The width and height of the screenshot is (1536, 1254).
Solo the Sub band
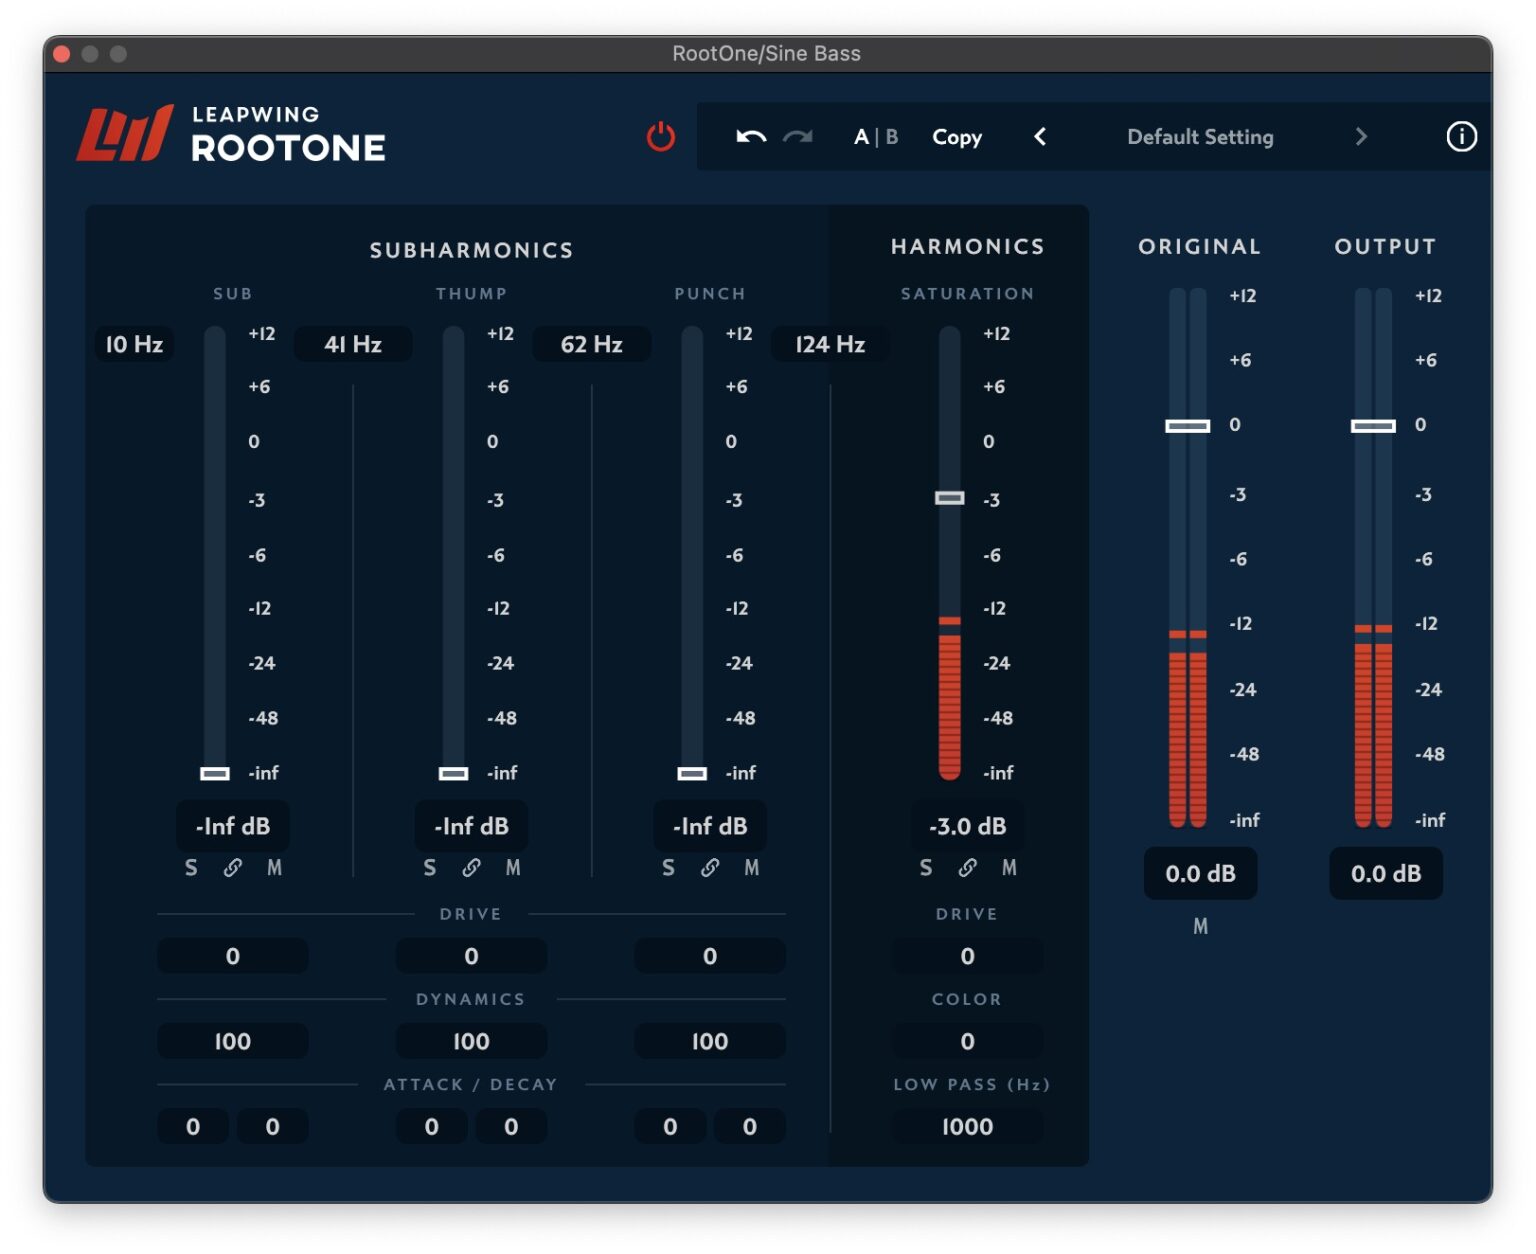[x=191, y=868]
